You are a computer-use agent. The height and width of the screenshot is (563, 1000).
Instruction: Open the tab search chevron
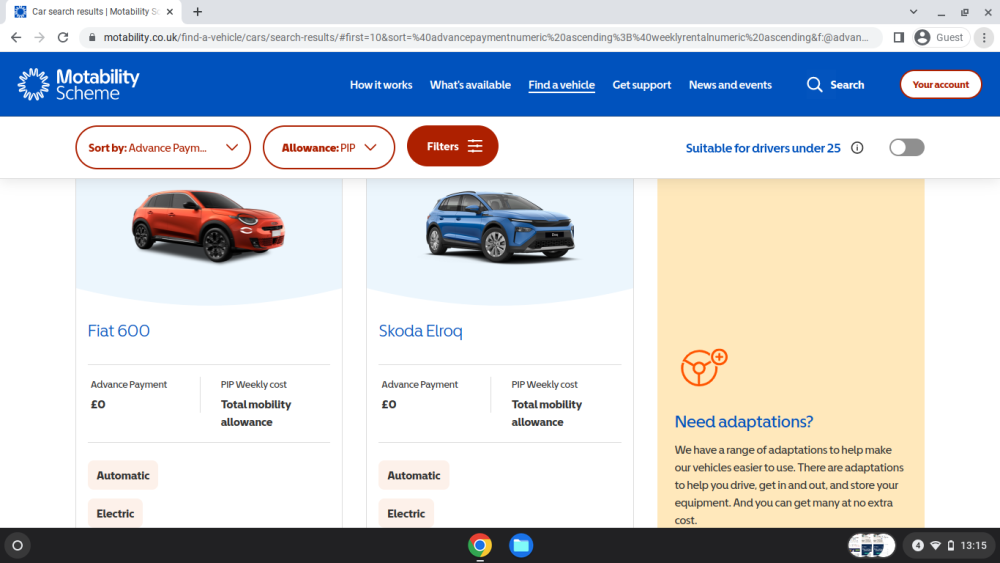click(x=913, y=11)
